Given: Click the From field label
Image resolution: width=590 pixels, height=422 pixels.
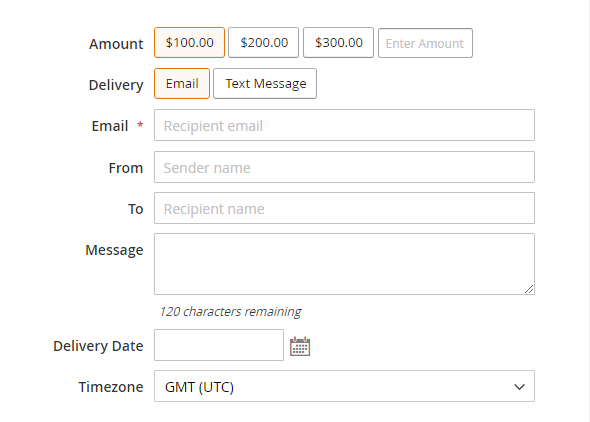Looking at the screenshot, I should coord(126,168).
